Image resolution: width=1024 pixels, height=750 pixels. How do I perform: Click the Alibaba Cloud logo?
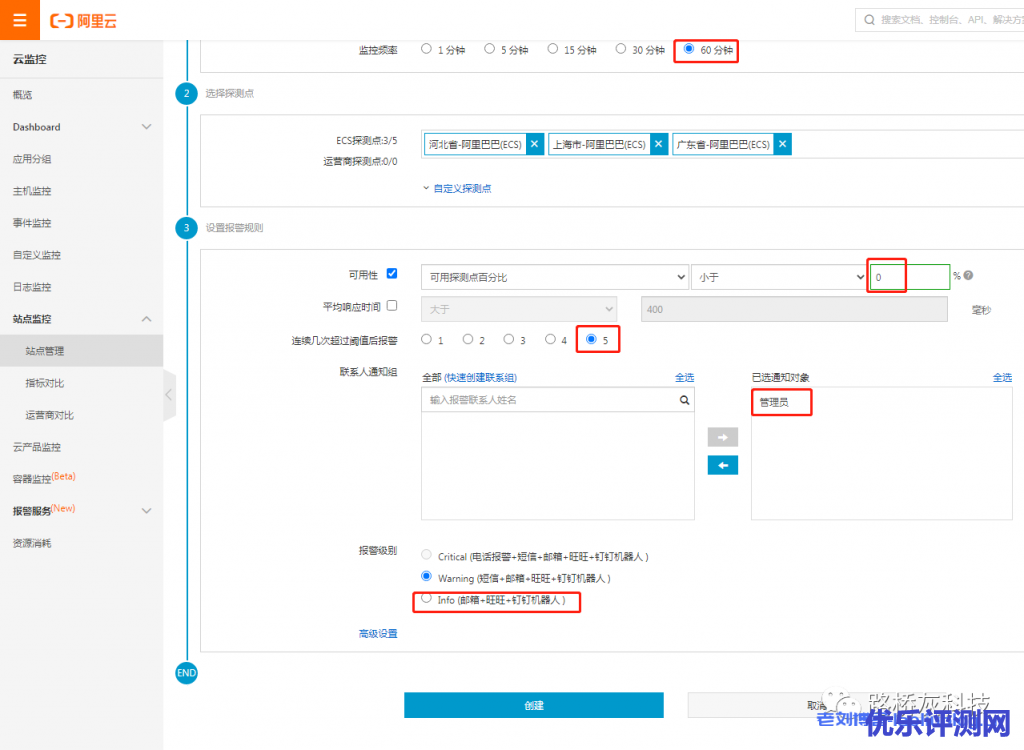83,20
